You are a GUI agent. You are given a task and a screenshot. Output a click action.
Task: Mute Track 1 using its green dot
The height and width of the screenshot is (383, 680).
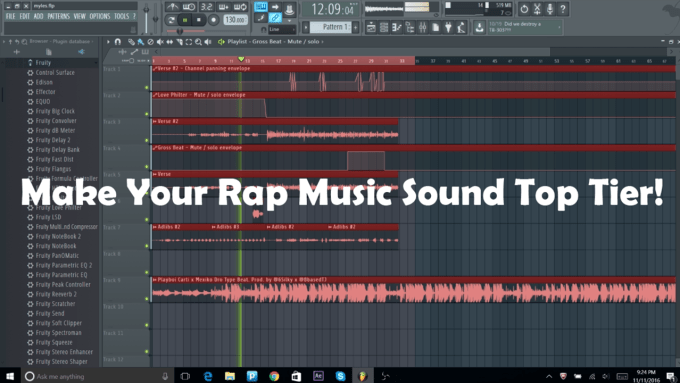click(x=147, y=88)
